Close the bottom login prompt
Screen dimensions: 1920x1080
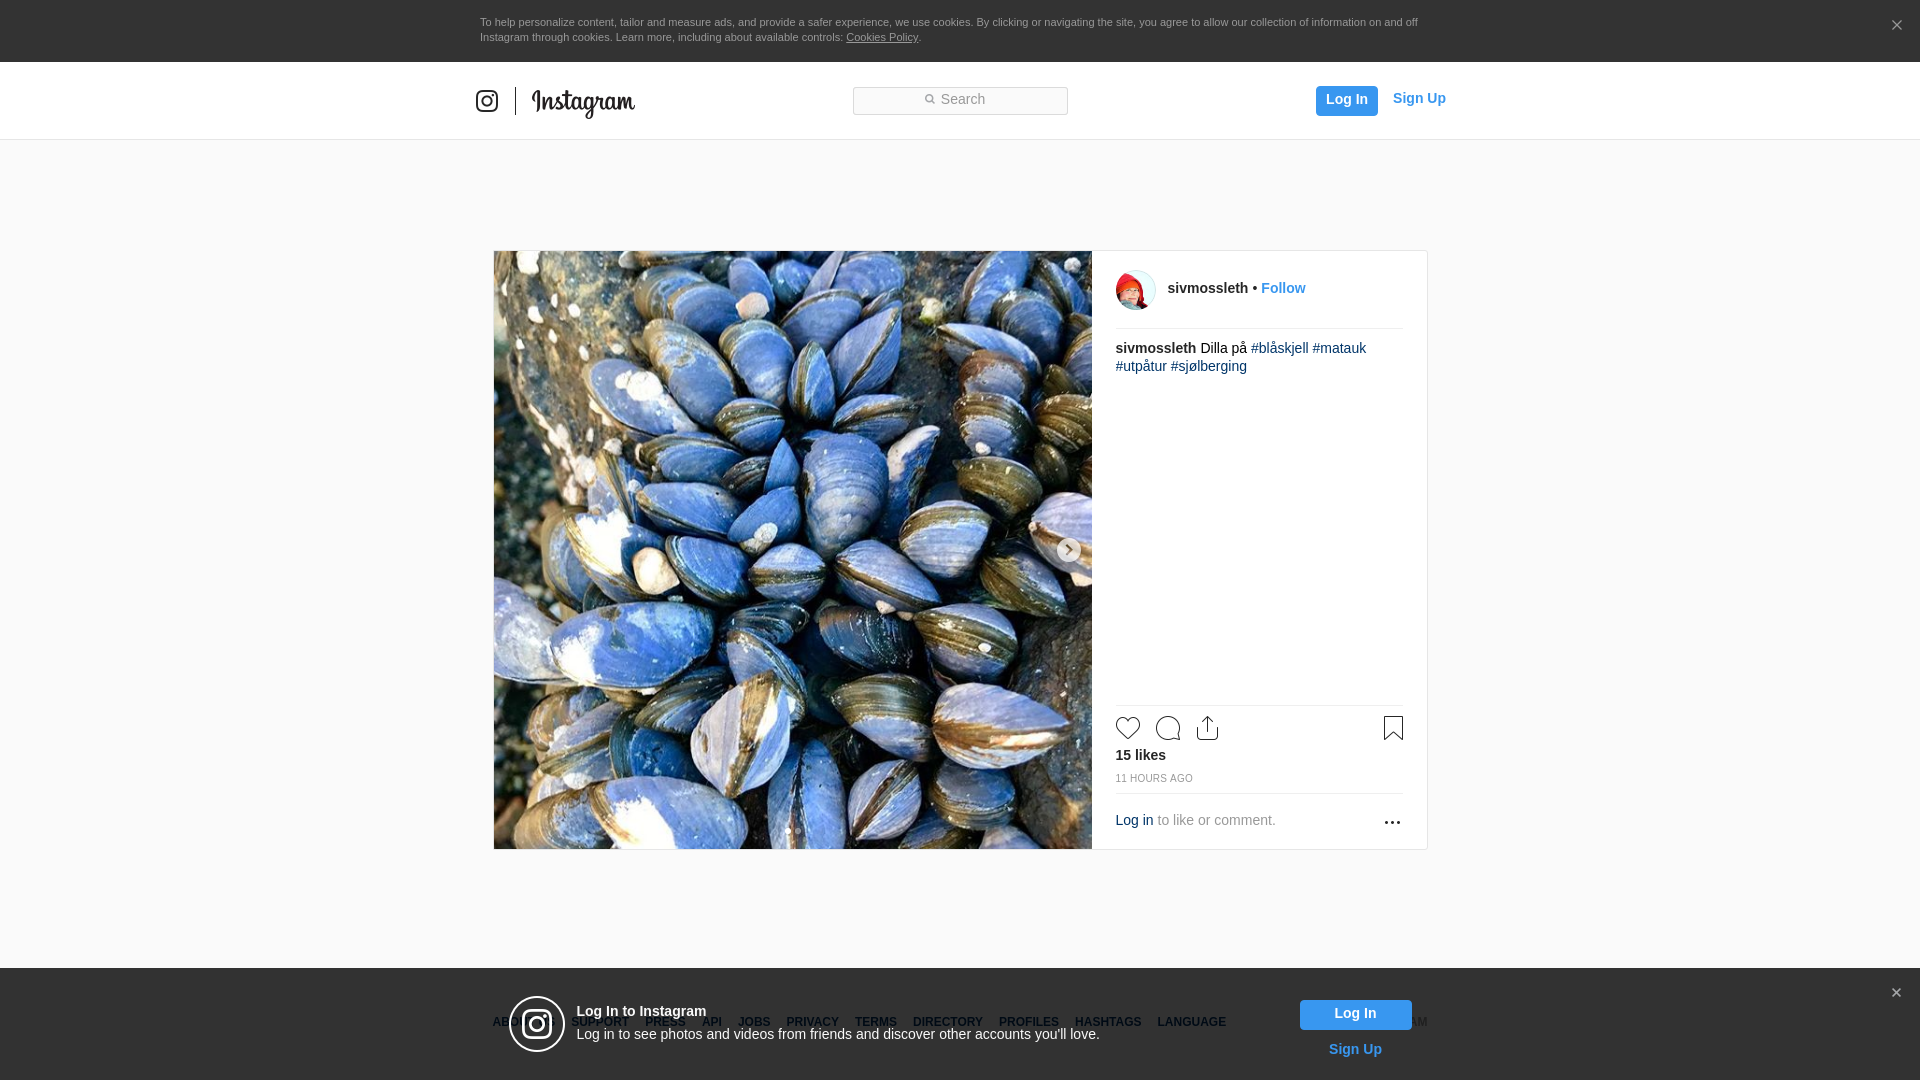pos(1896,993)
